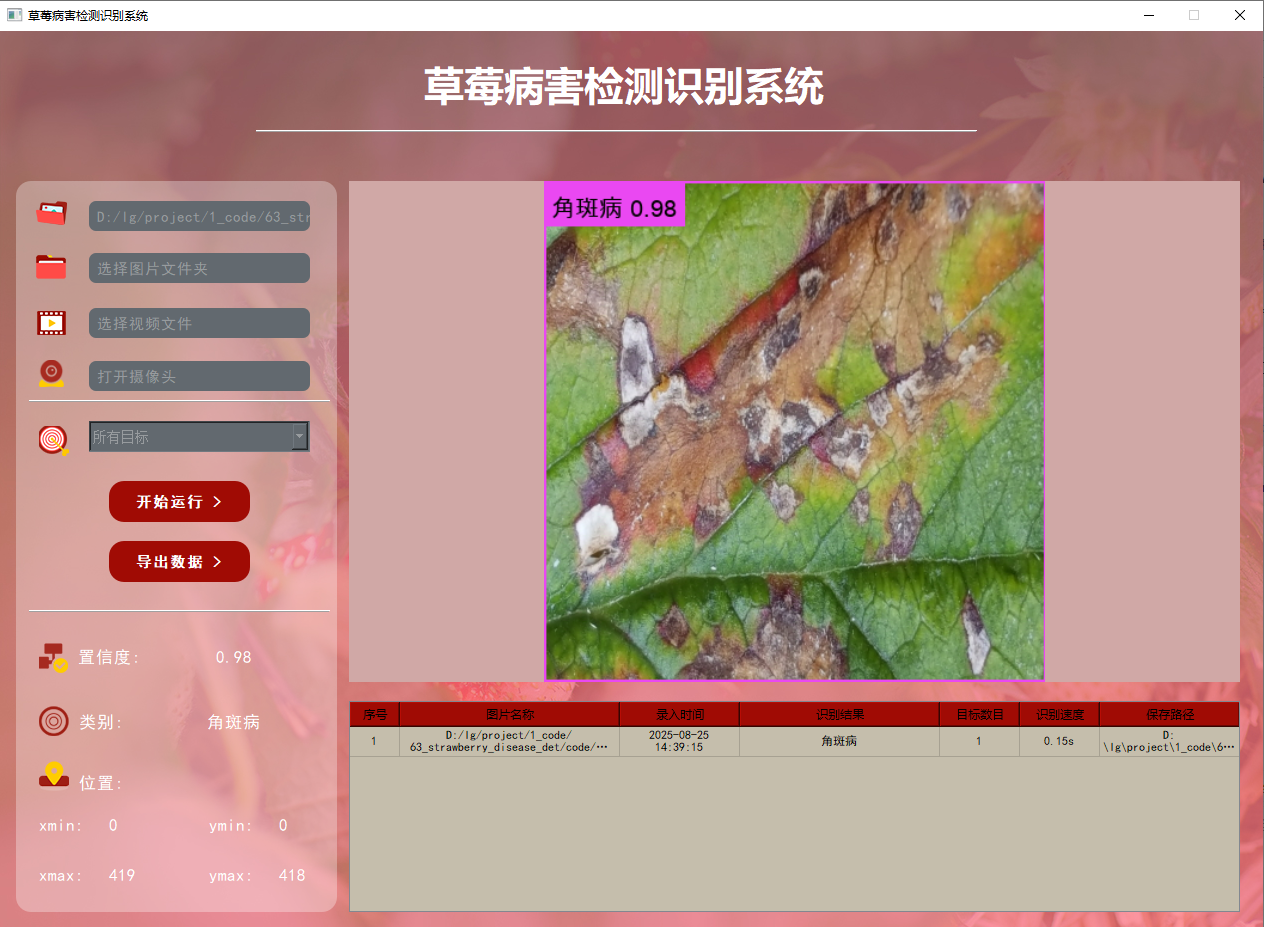Click the 识别速度 column header
Screen dimensions: 1264x927
(x=1060, y=715)
